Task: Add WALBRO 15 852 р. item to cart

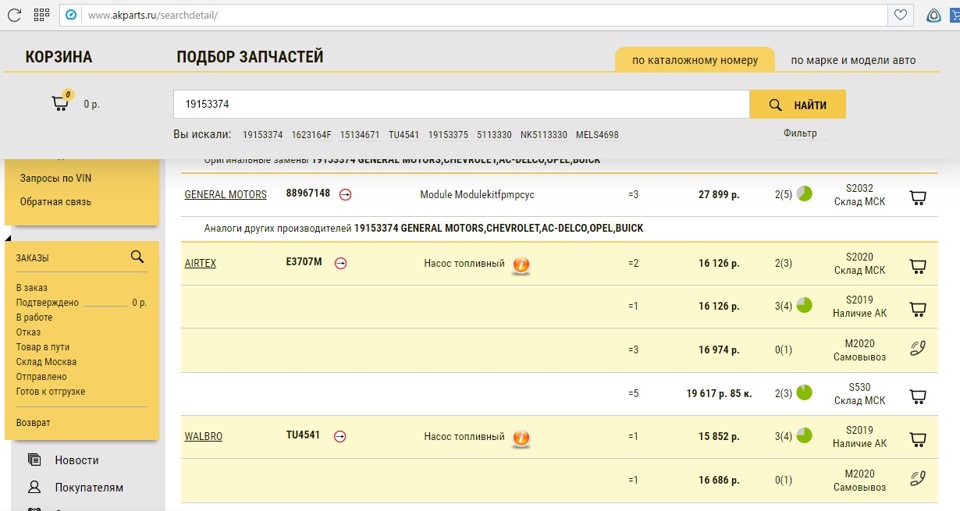Action: point(918,439)
